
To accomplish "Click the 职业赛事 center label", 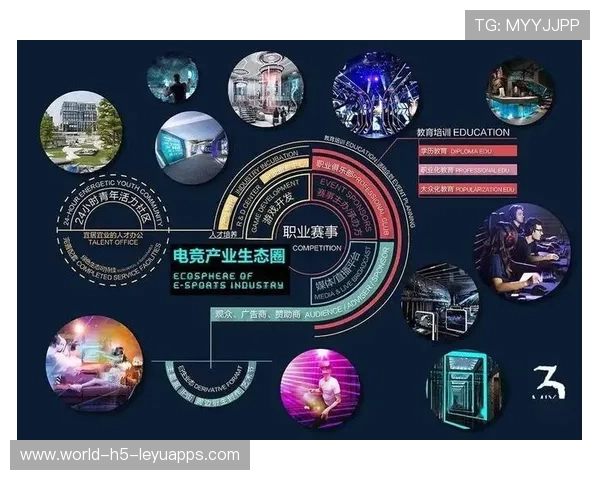I will tap(310, 232).
